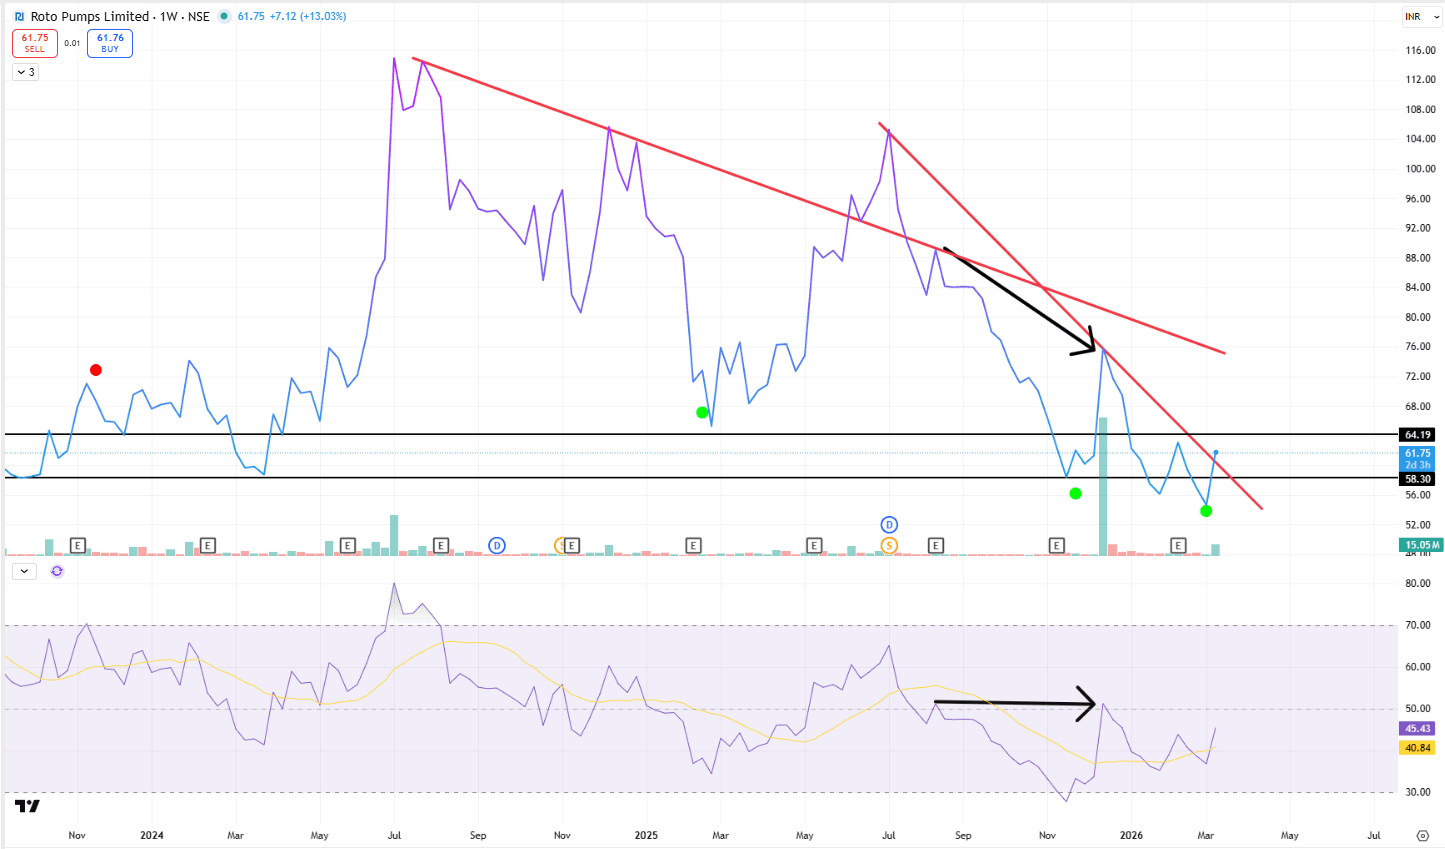Screen dimensions: 1445x849
Task: Click the 76.00 price axis label
Action: click(1418, 347)
